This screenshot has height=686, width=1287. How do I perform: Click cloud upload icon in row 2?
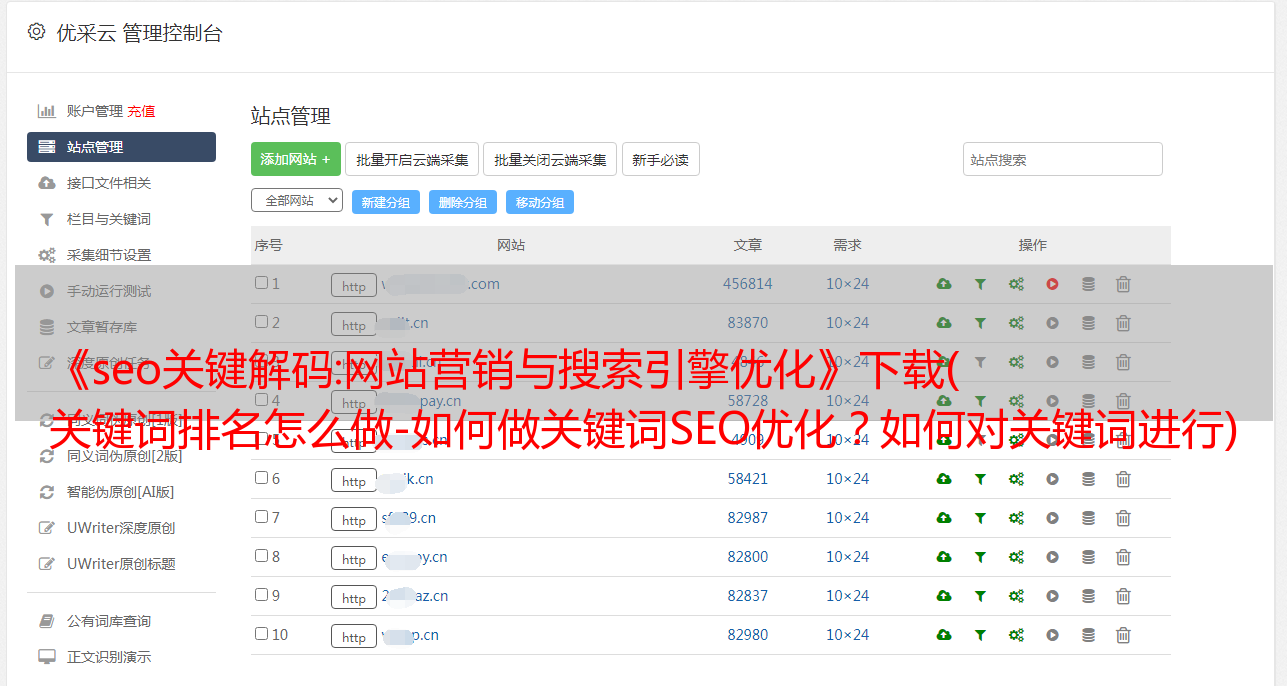pyautogui.click(x=944, y=323)
